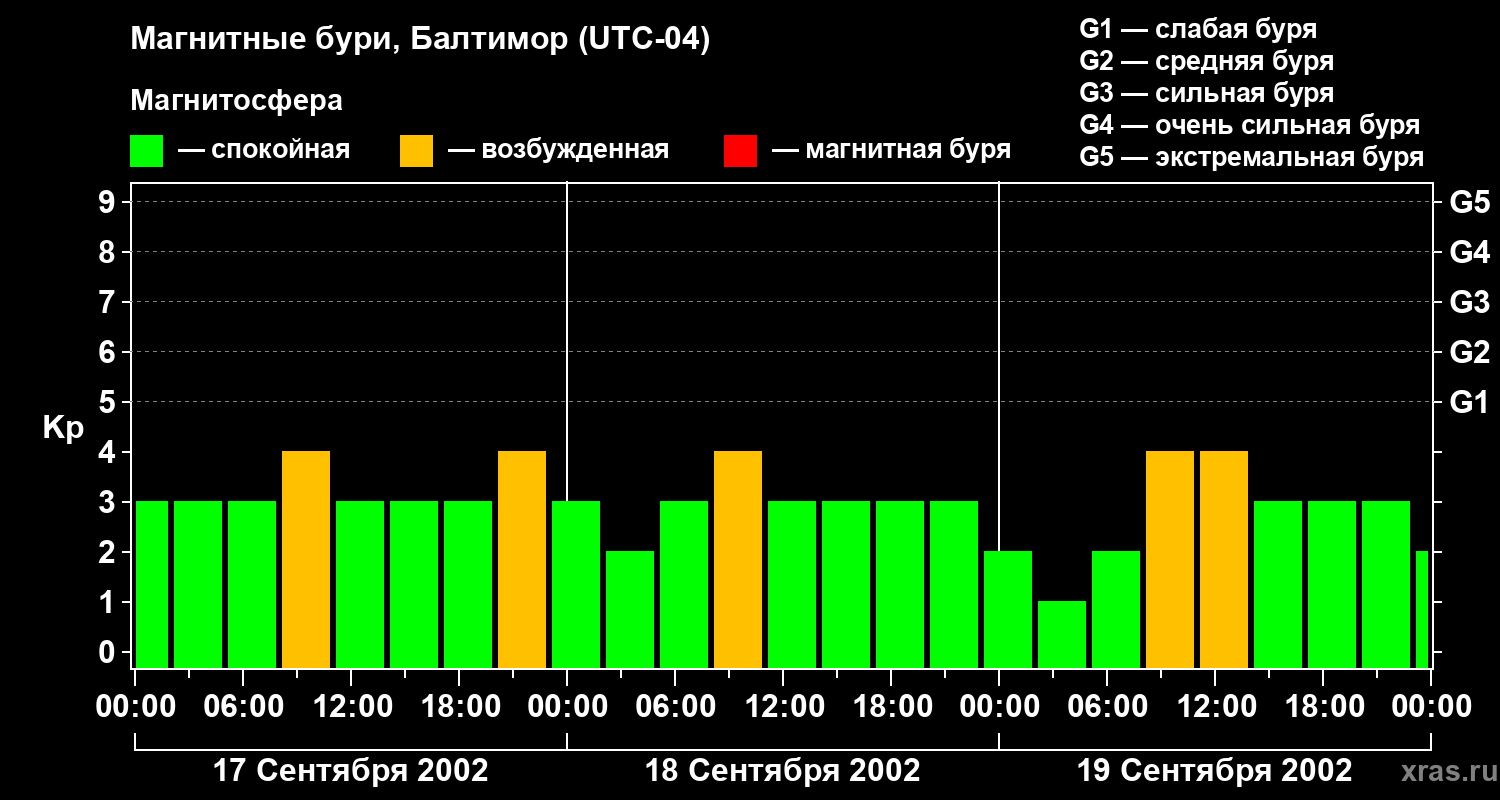The width and height of the screenshot is (1500, 800).
Task: Click the '18:00' time label under 19 September
Action: click(1323, 707)
